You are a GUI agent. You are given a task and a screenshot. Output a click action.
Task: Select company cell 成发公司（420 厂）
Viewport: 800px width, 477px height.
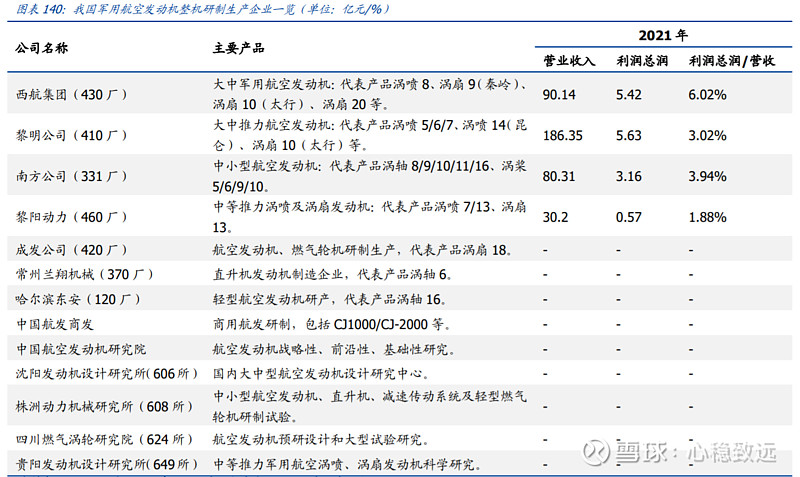click(71, 250)
